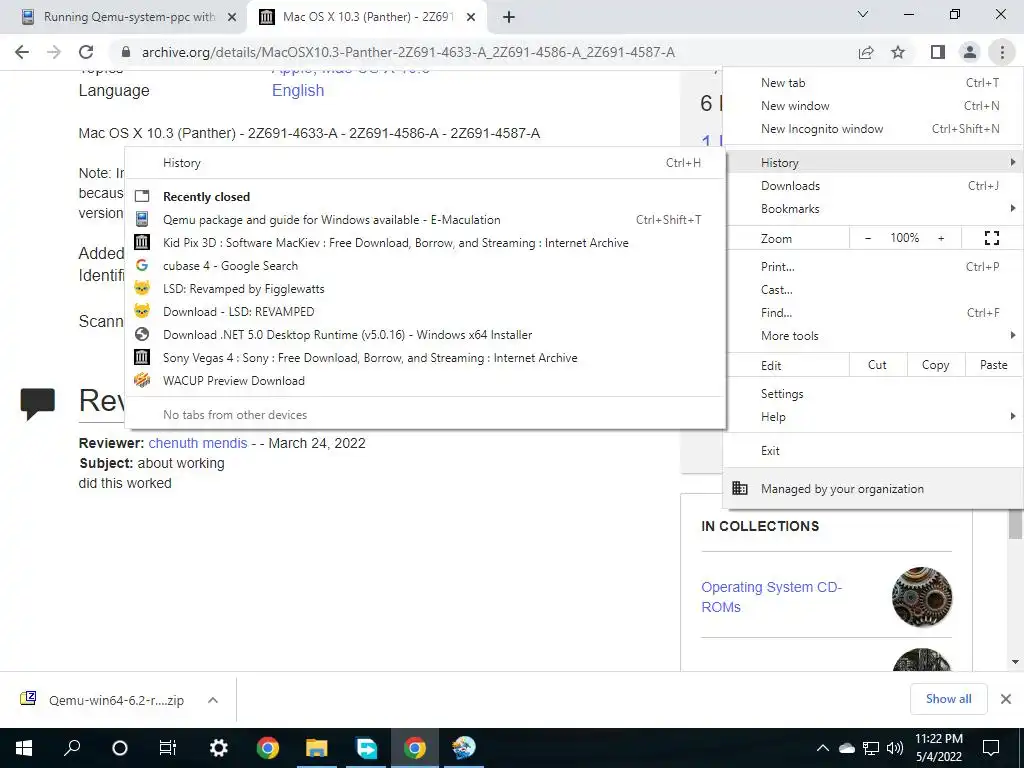
Task: Reopen Sony Vegas 4 Internet Archive page
Action: point(425,358)
